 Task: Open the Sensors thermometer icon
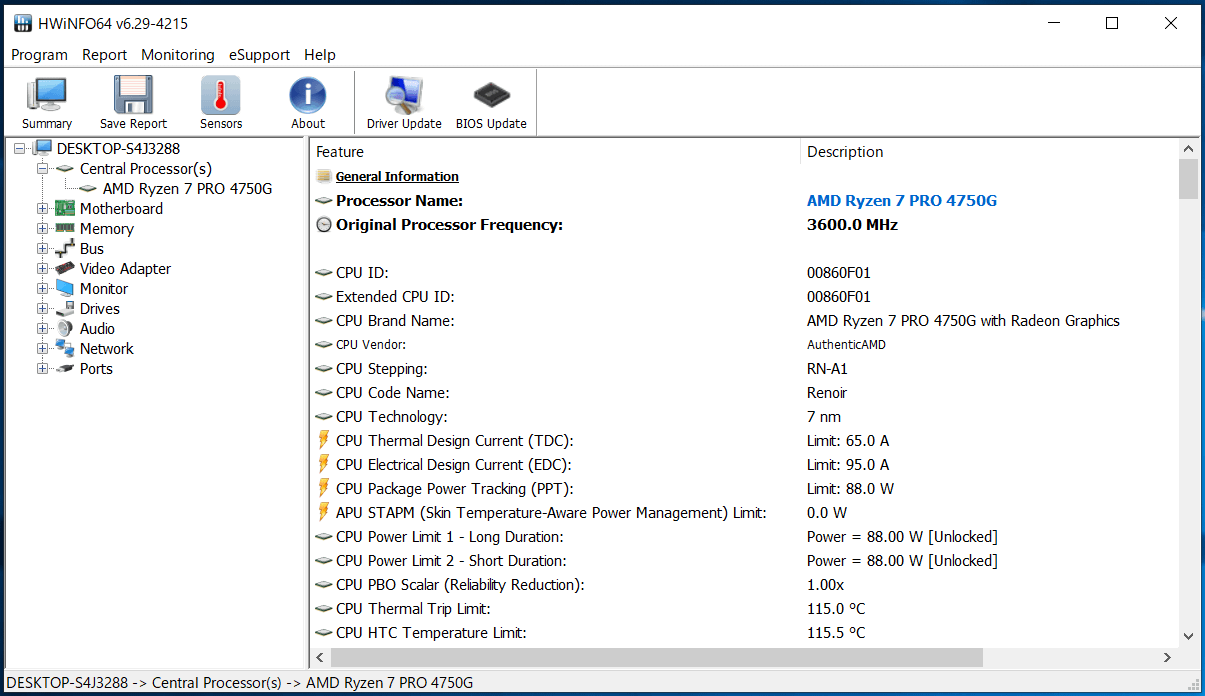pyautogui.click(x=221, y=95)
